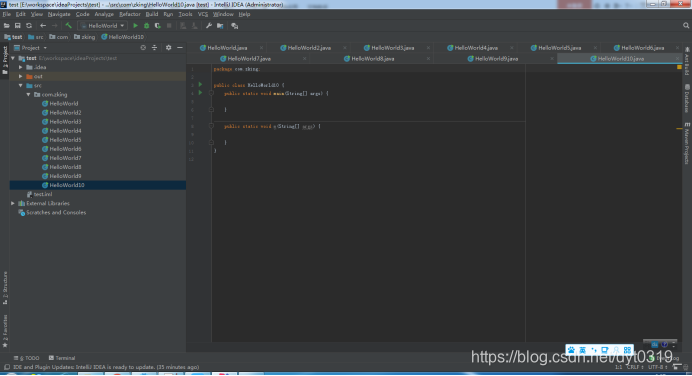The height and width of the screenshot is (376, 692).
Task: Fold the second method via gutter toggle
Action: click(x=211, y=126)
